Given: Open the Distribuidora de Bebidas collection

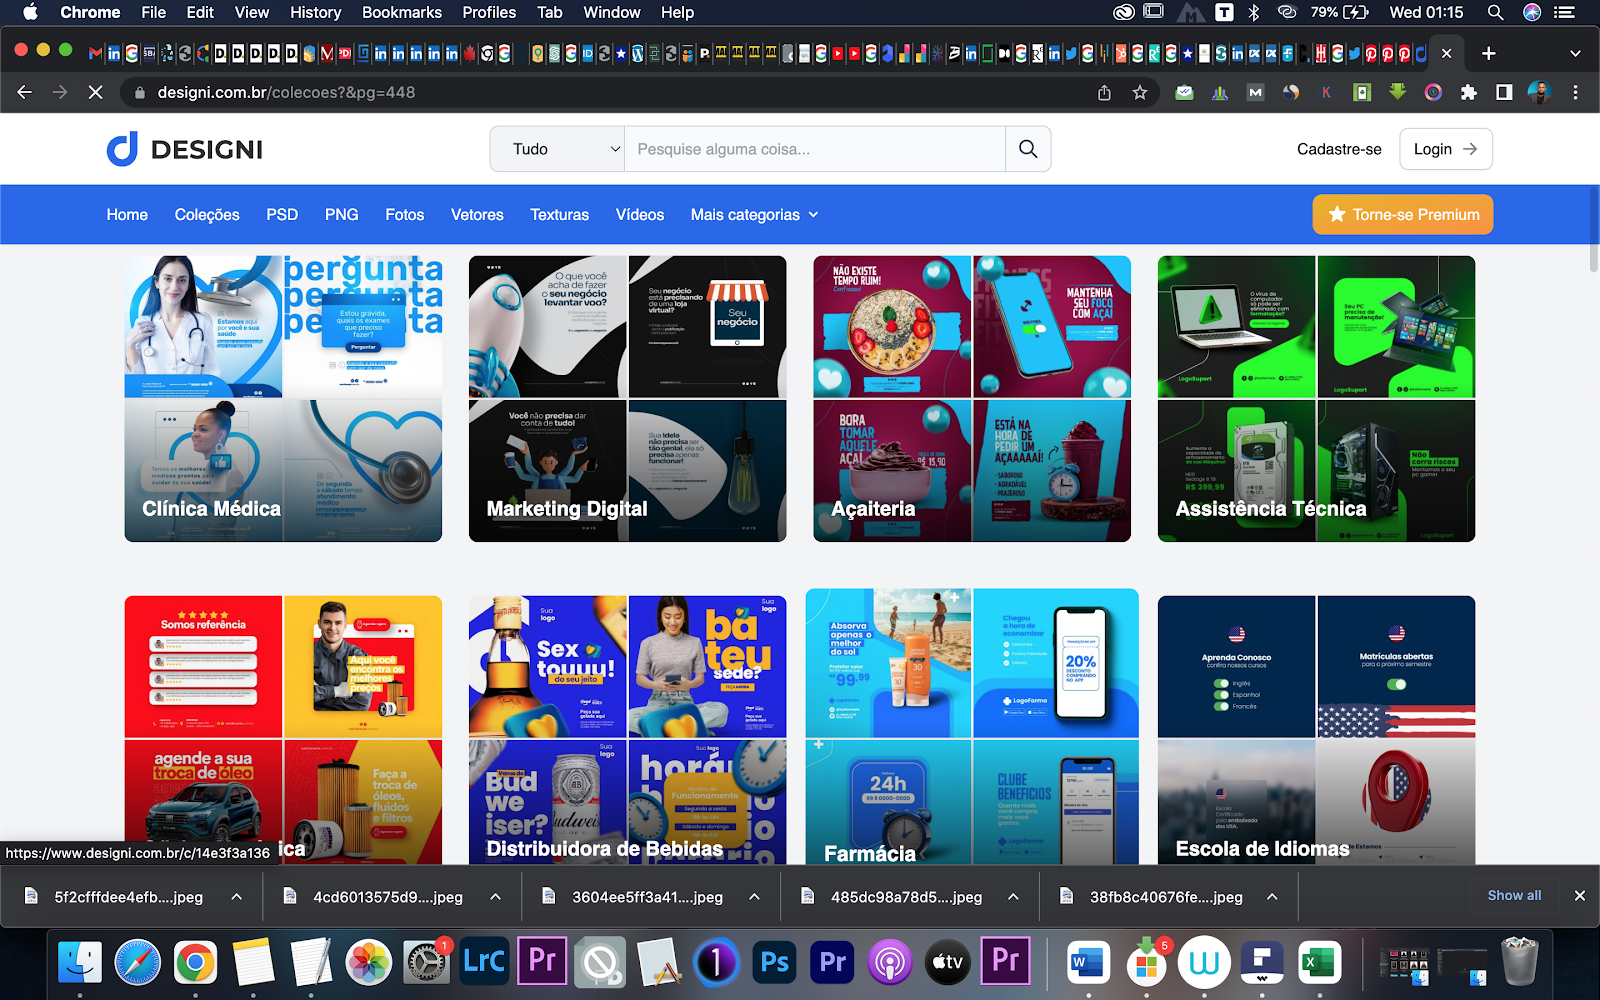Looking at the screenshot, I should point(627,730).
